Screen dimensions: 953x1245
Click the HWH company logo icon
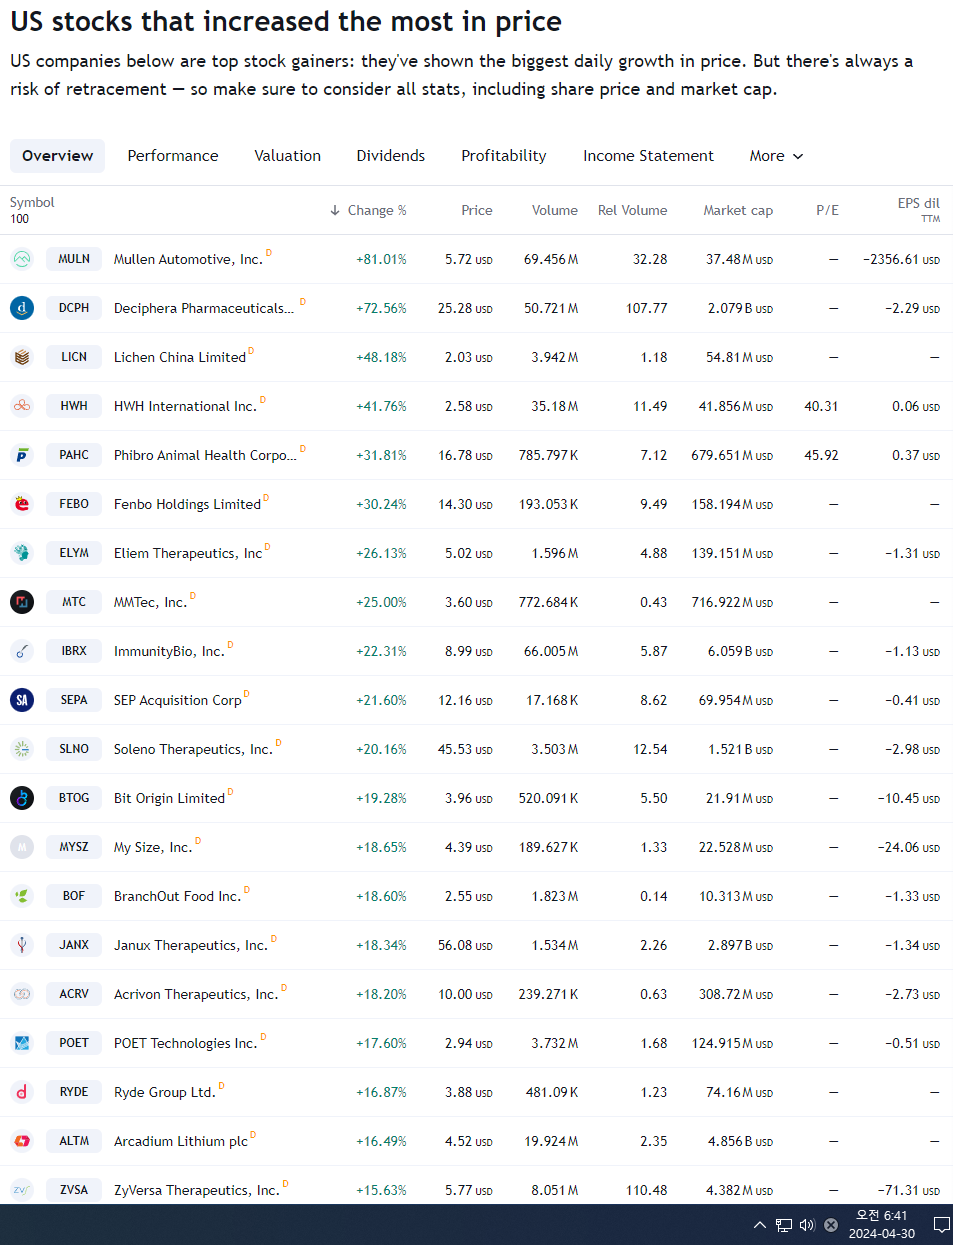pyautogui.click(x=22, y=406)
